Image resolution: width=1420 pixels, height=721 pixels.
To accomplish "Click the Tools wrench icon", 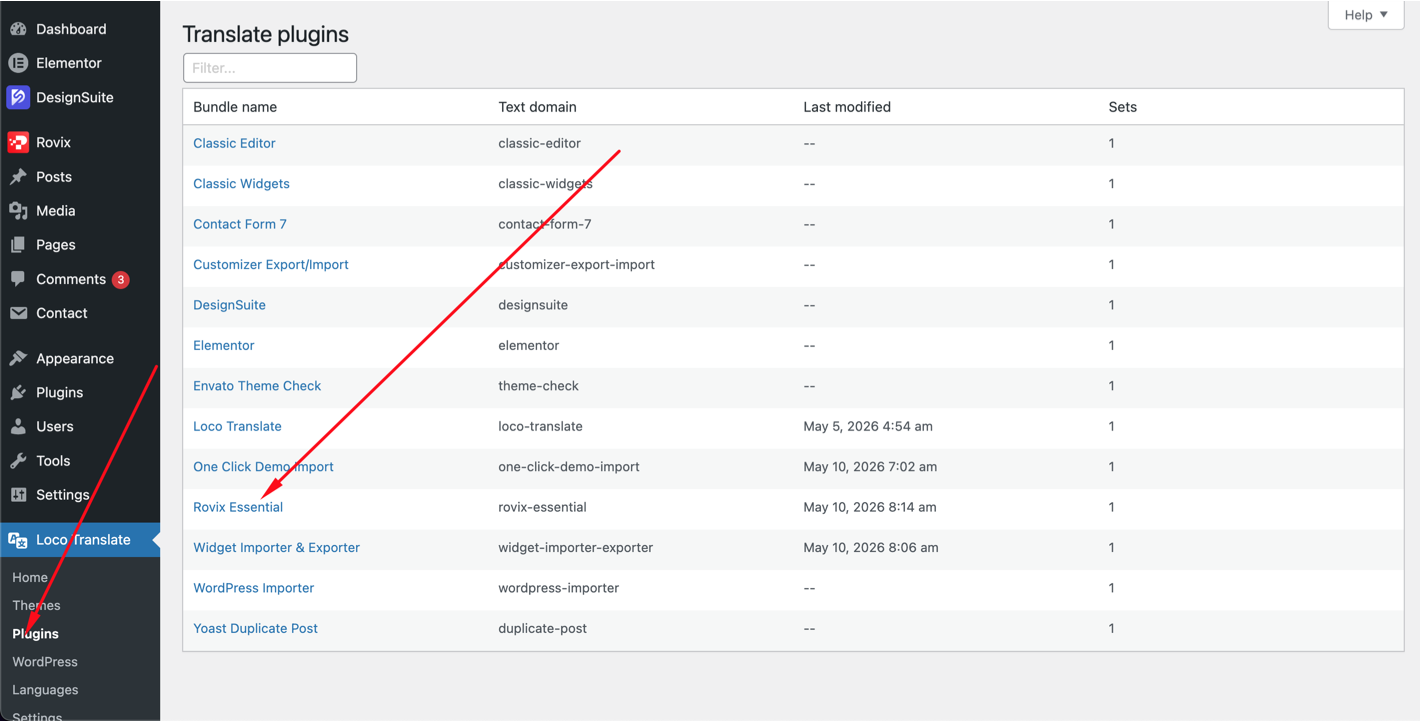I will [18, 461].
